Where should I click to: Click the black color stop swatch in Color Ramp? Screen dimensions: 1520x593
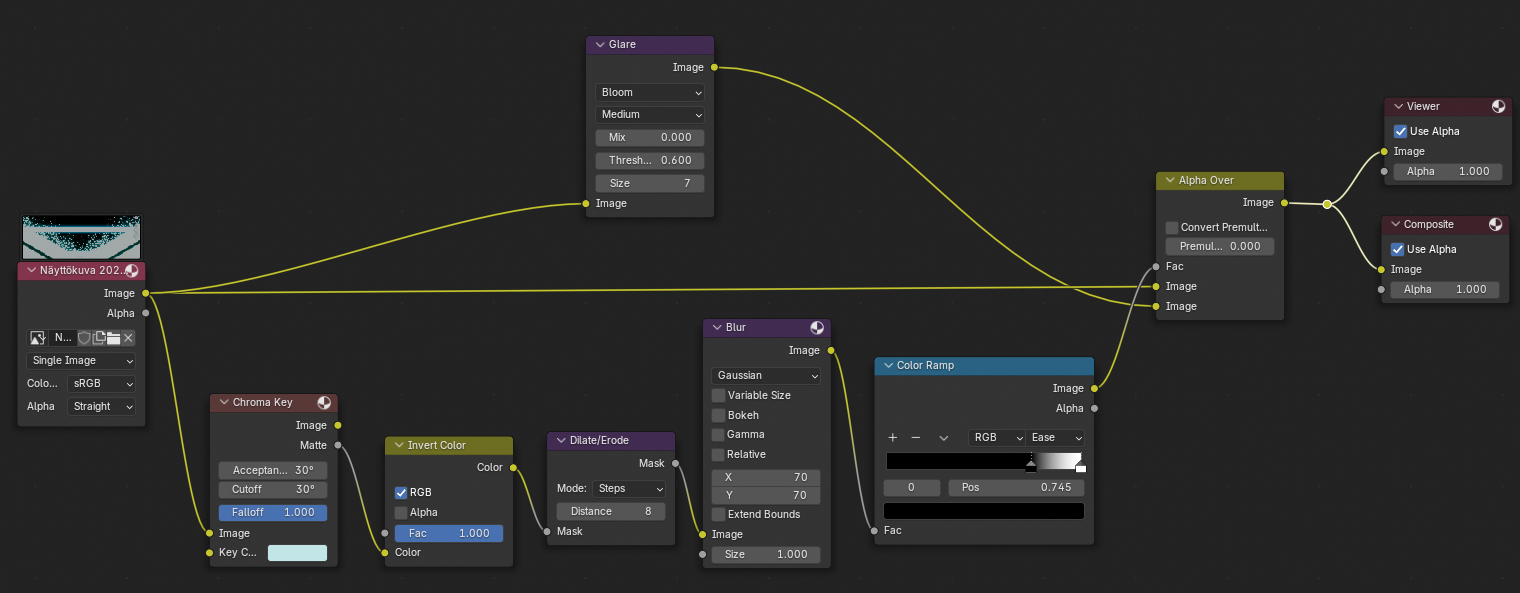[x=984, y=511]
